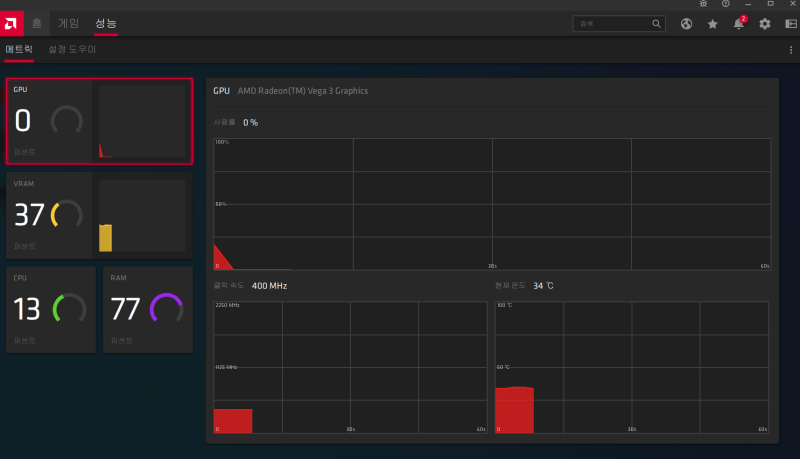Open the 메트릭 metrics sub-tab
This screenshot has height=459, width=800.
(x=19, y=49)
